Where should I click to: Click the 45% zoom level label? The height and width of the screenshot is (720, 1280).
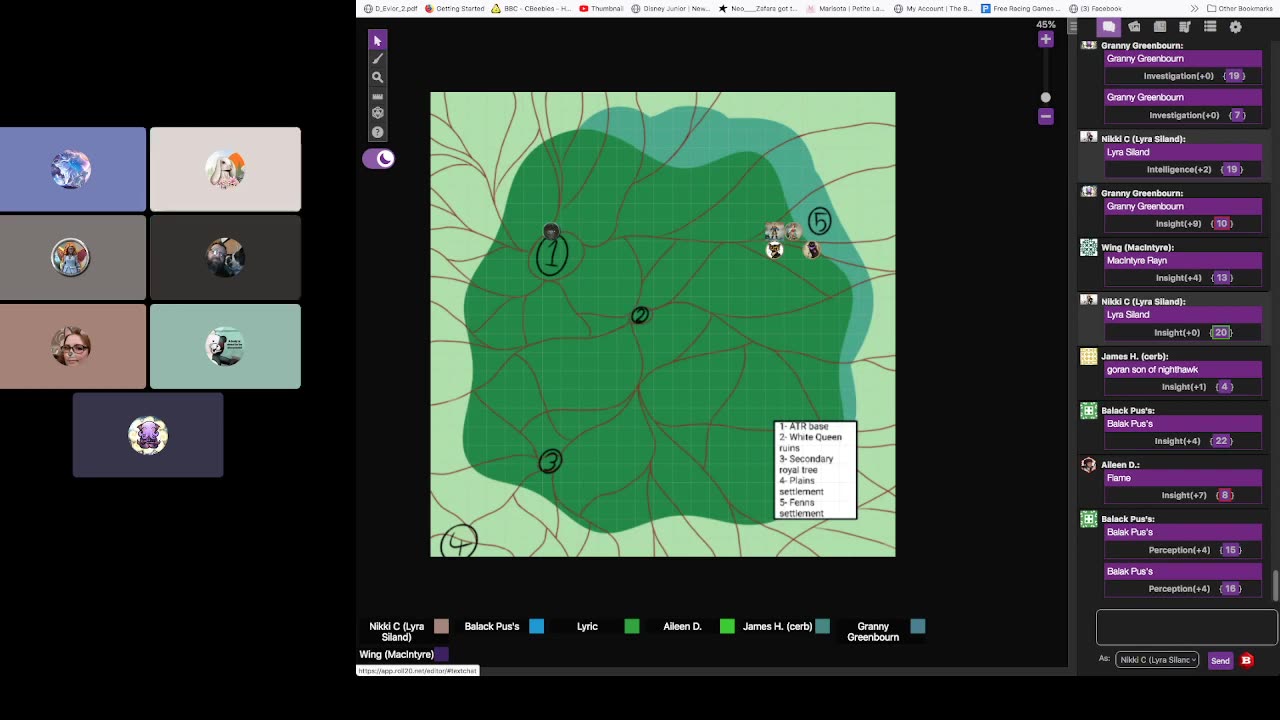1045,24
